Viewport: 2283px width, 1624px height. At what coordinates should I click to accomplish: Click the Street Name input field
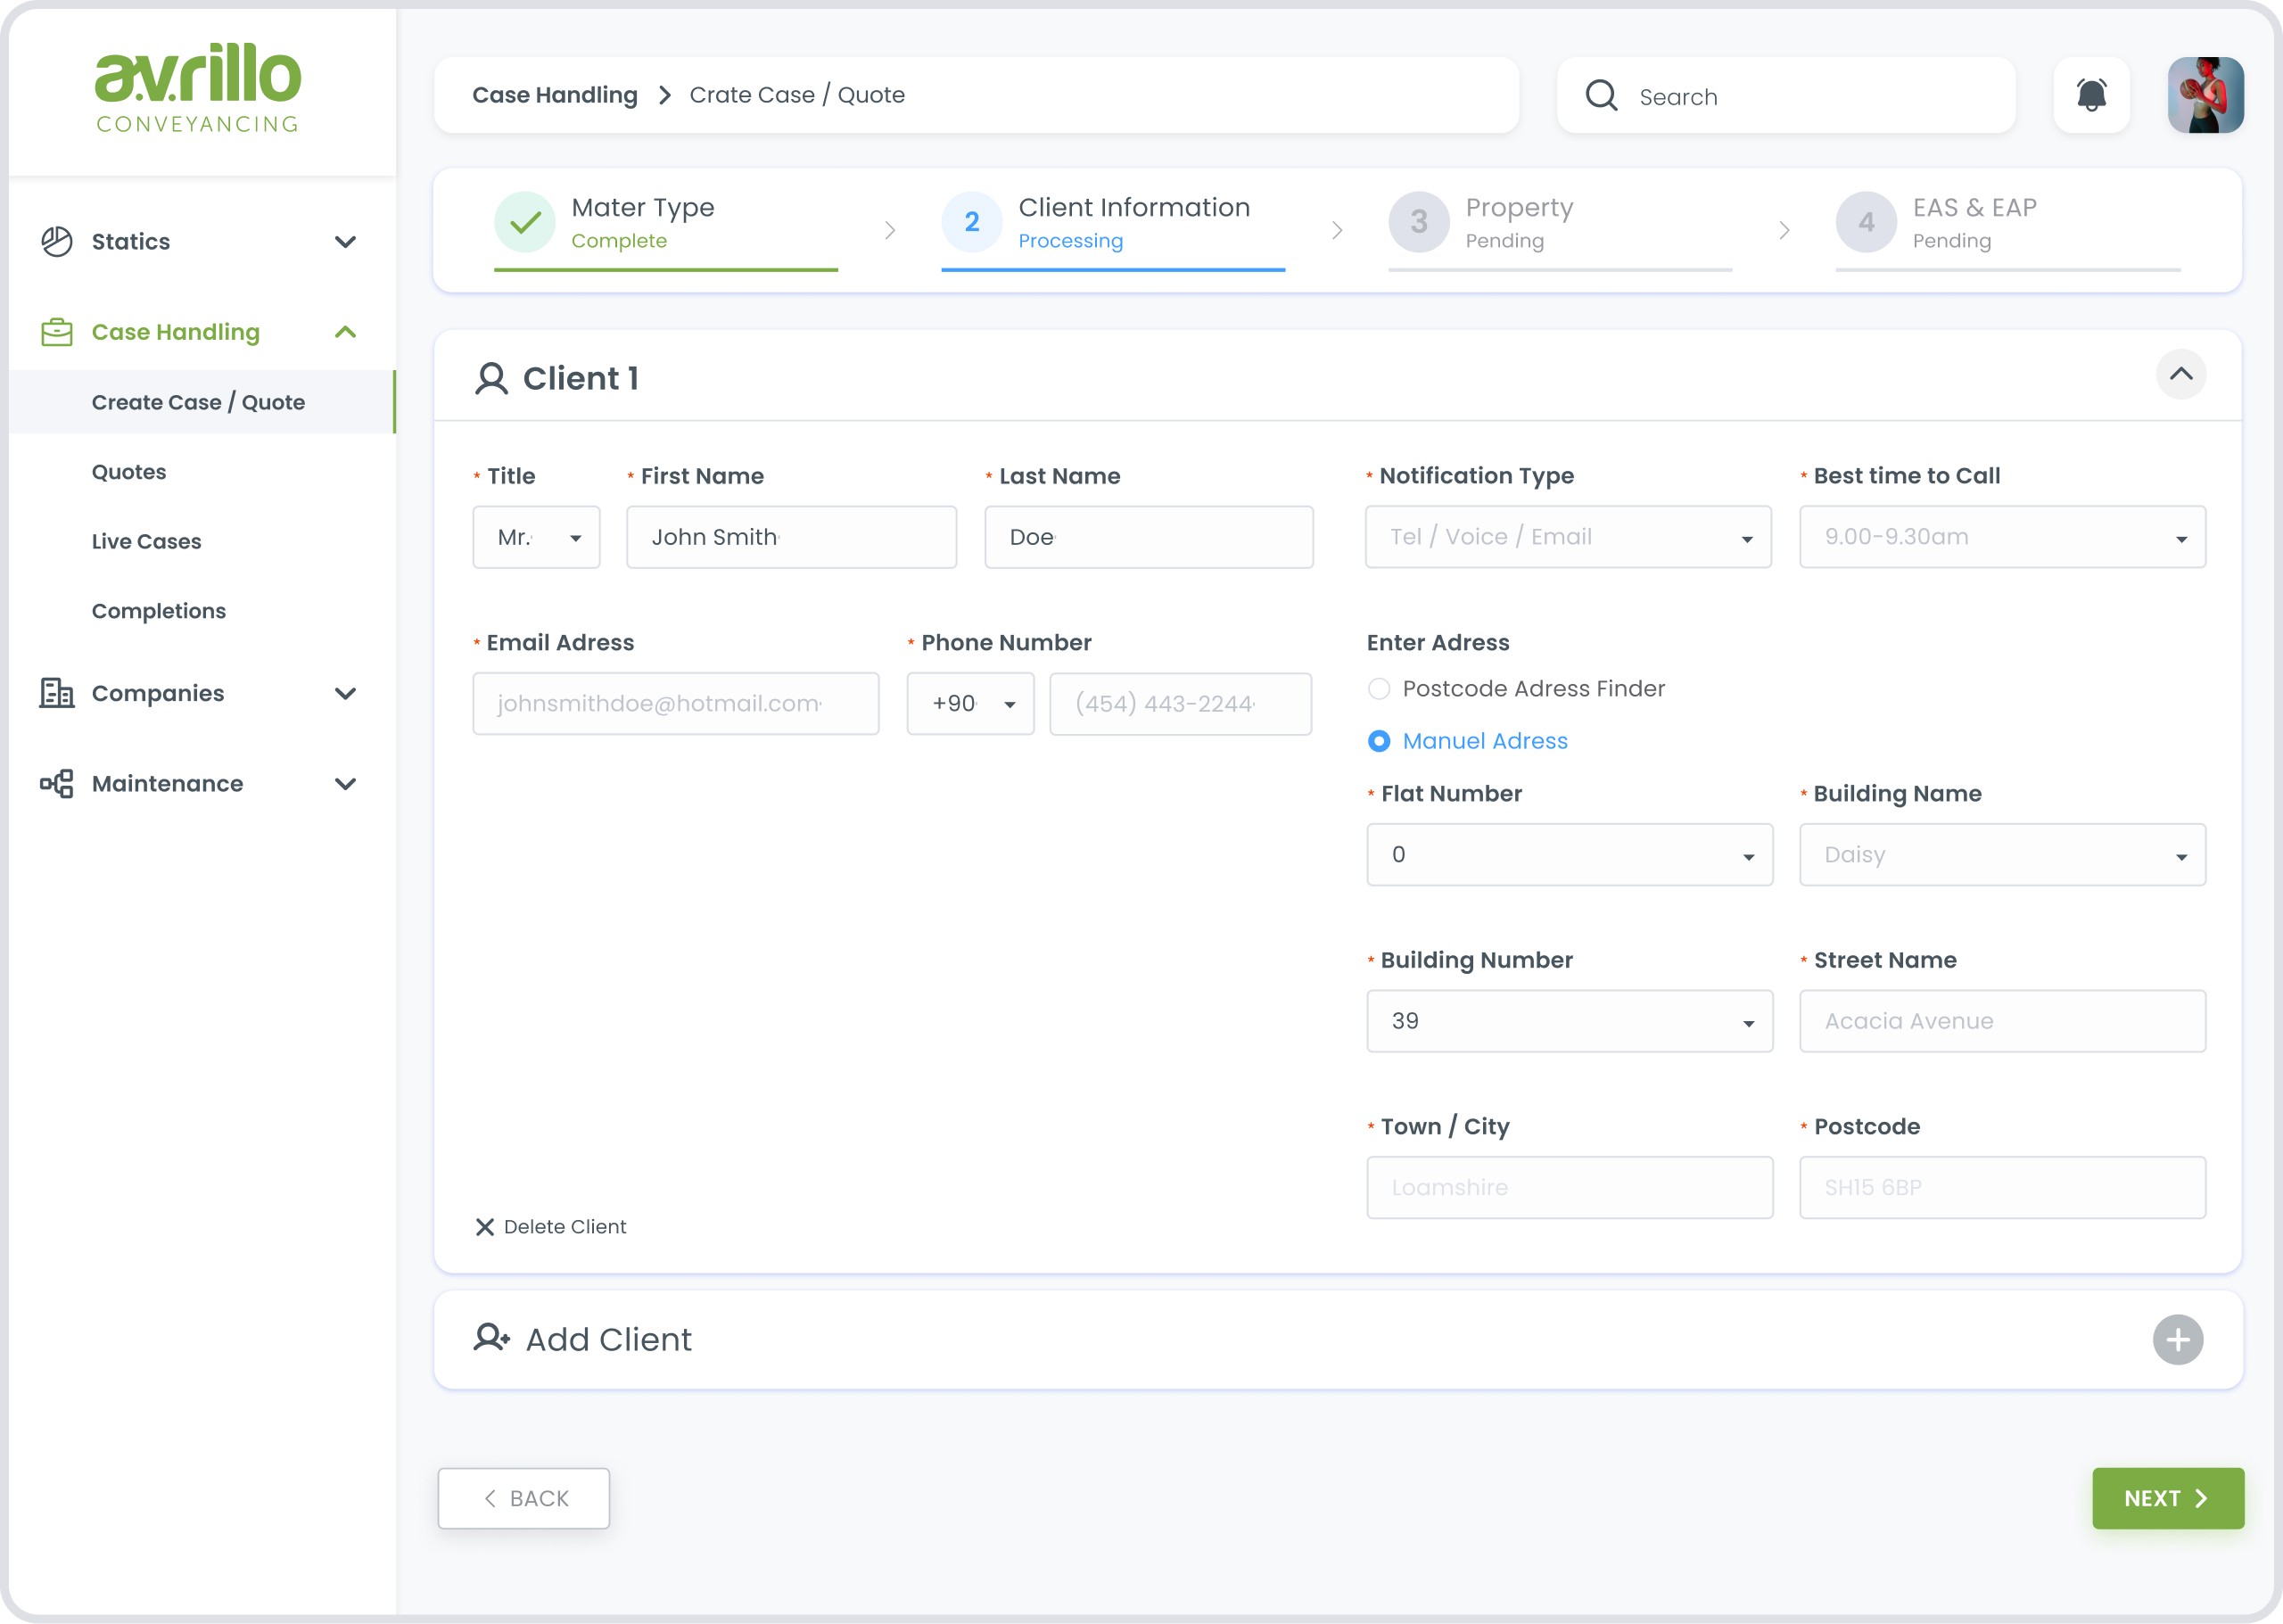pos(2002,1021)
